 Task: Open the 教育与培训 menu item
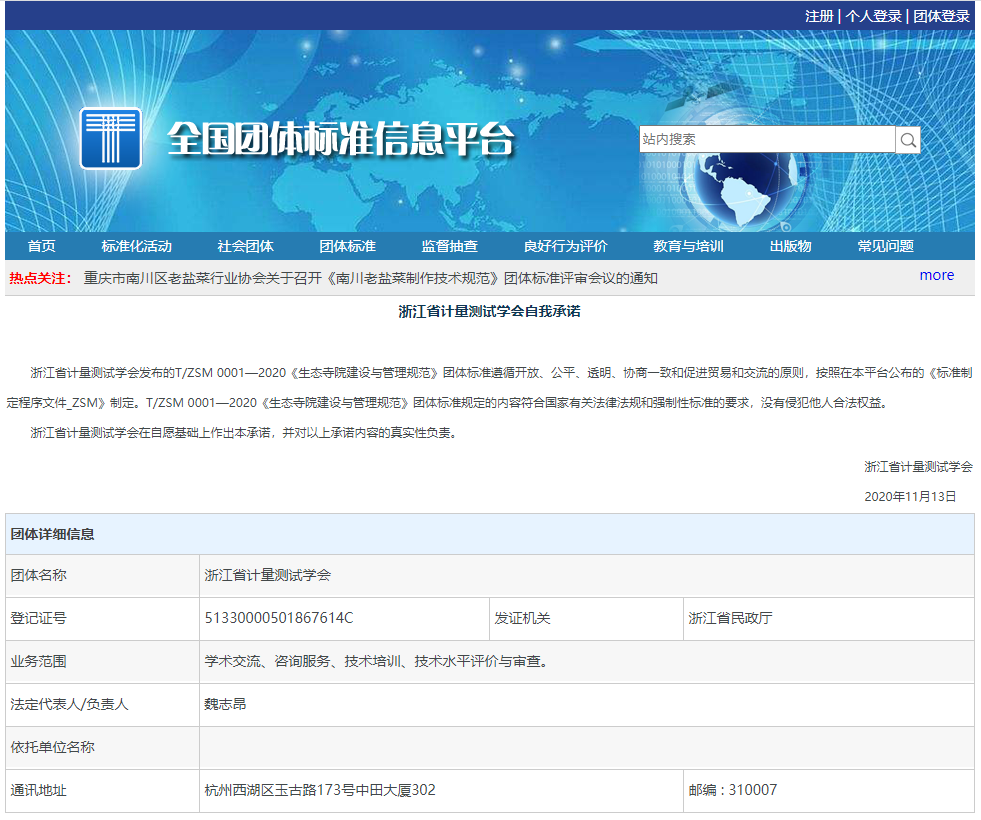click(688, 246)
